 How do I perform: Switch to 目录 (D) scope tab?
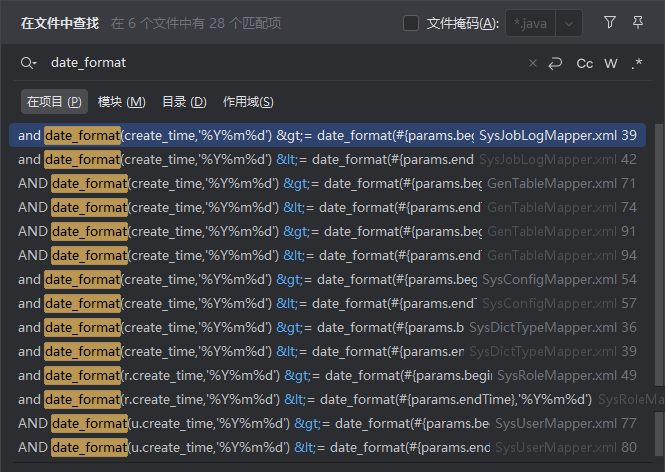(184, 102)
